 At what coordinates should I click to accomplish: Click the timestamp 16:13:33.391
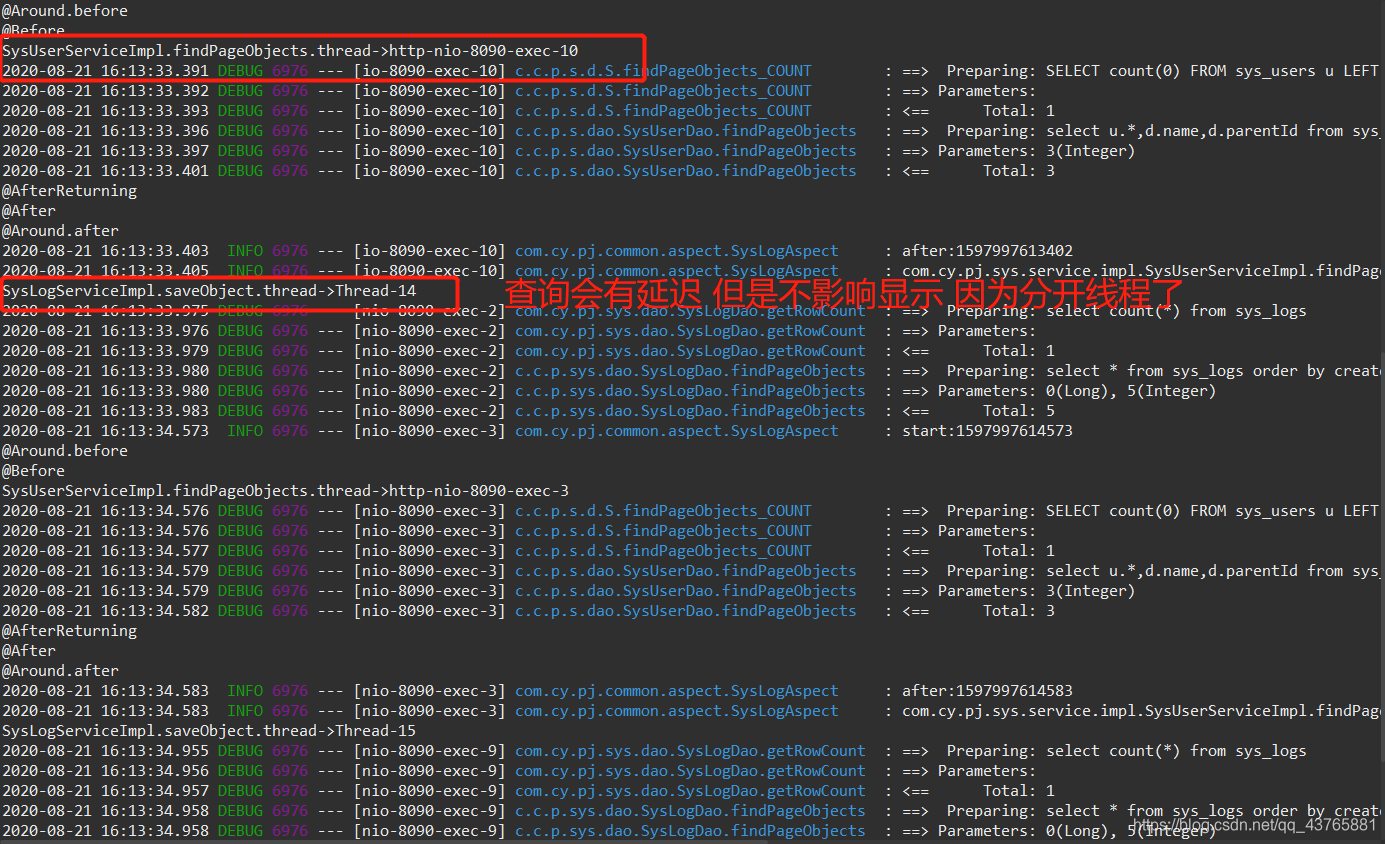[155, 71]
